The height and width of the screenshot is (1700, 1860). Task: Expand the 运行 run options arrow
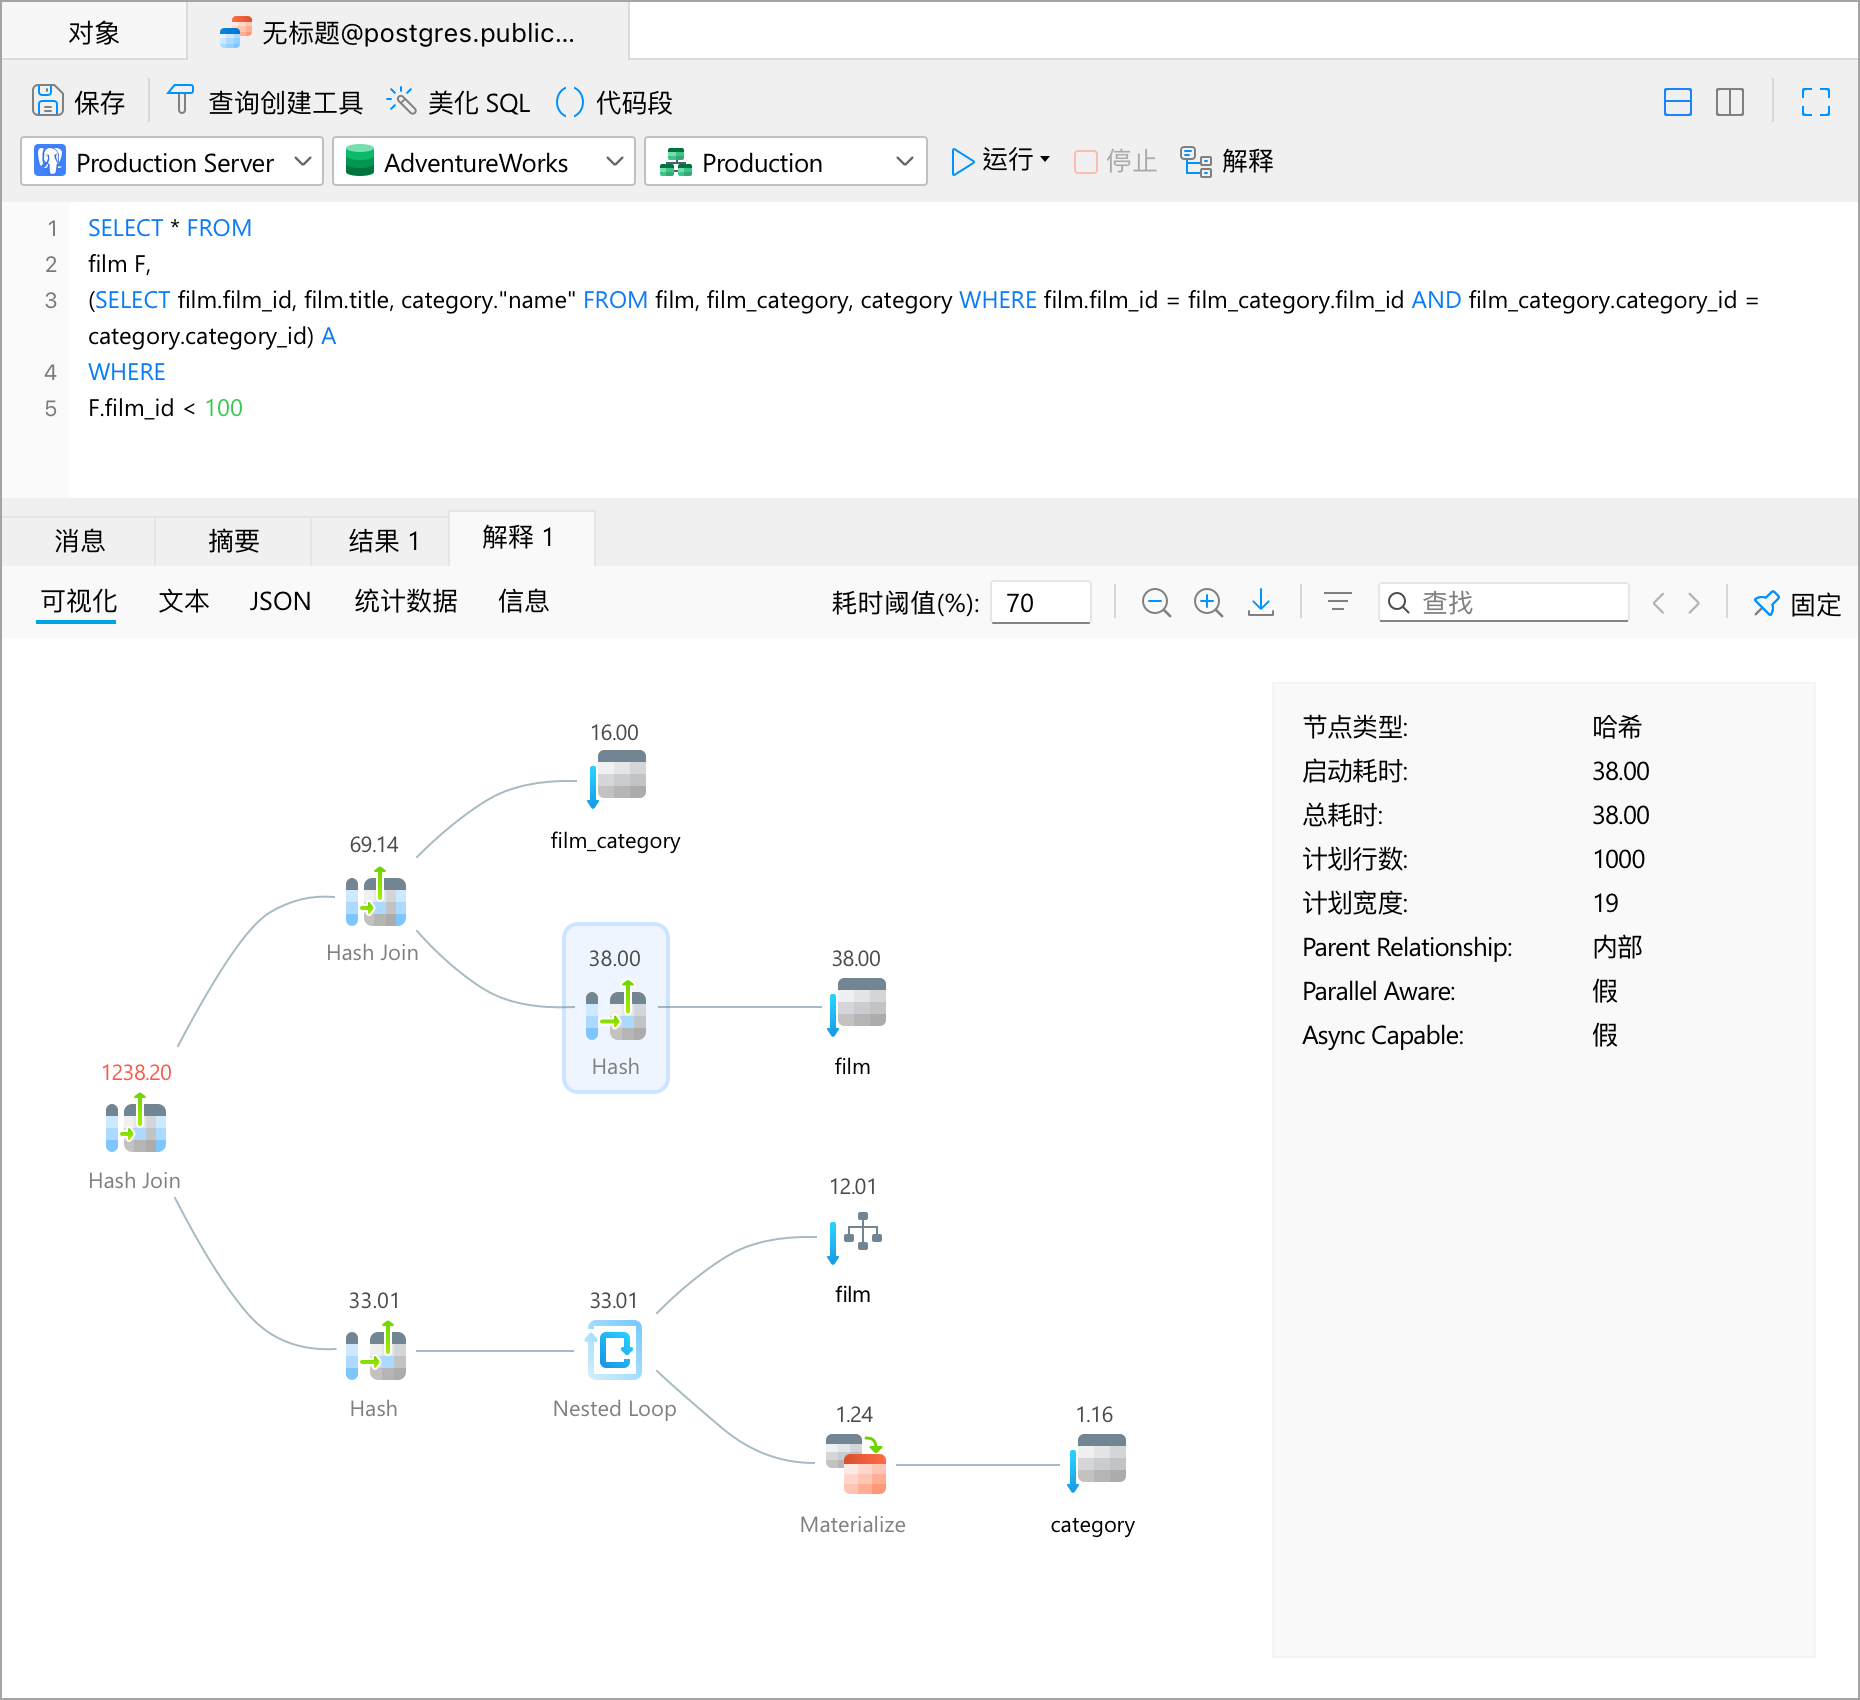pos(1043,161)
